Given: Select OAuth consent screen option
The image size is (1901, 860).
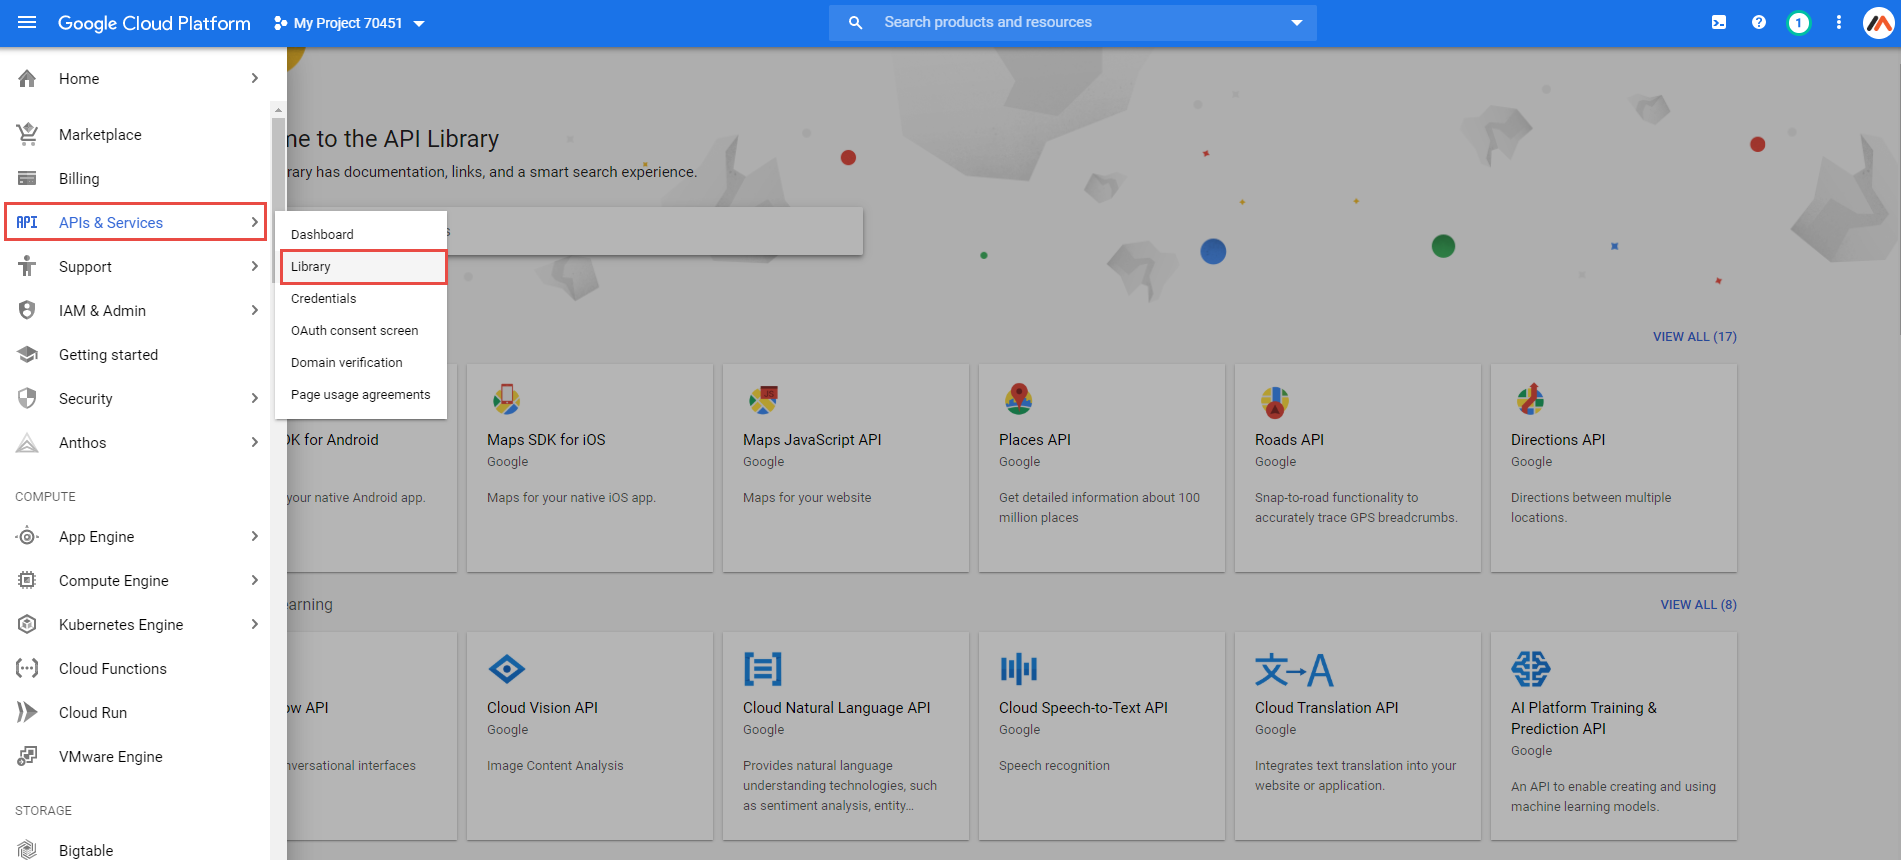Looking at the screenshot, I should (361, 330).
